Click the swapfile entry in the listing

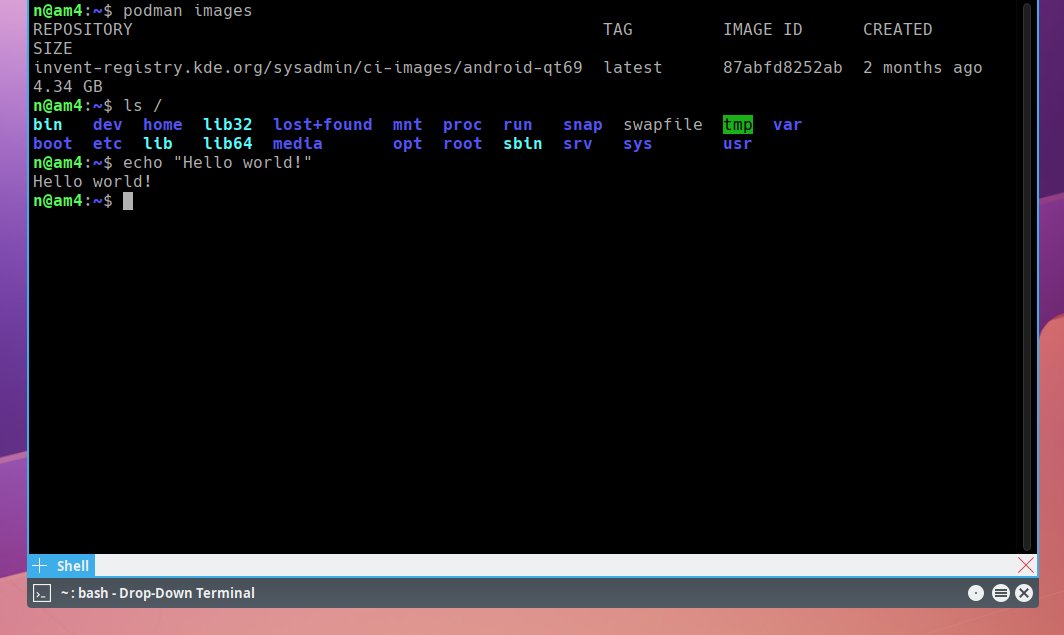662,124
